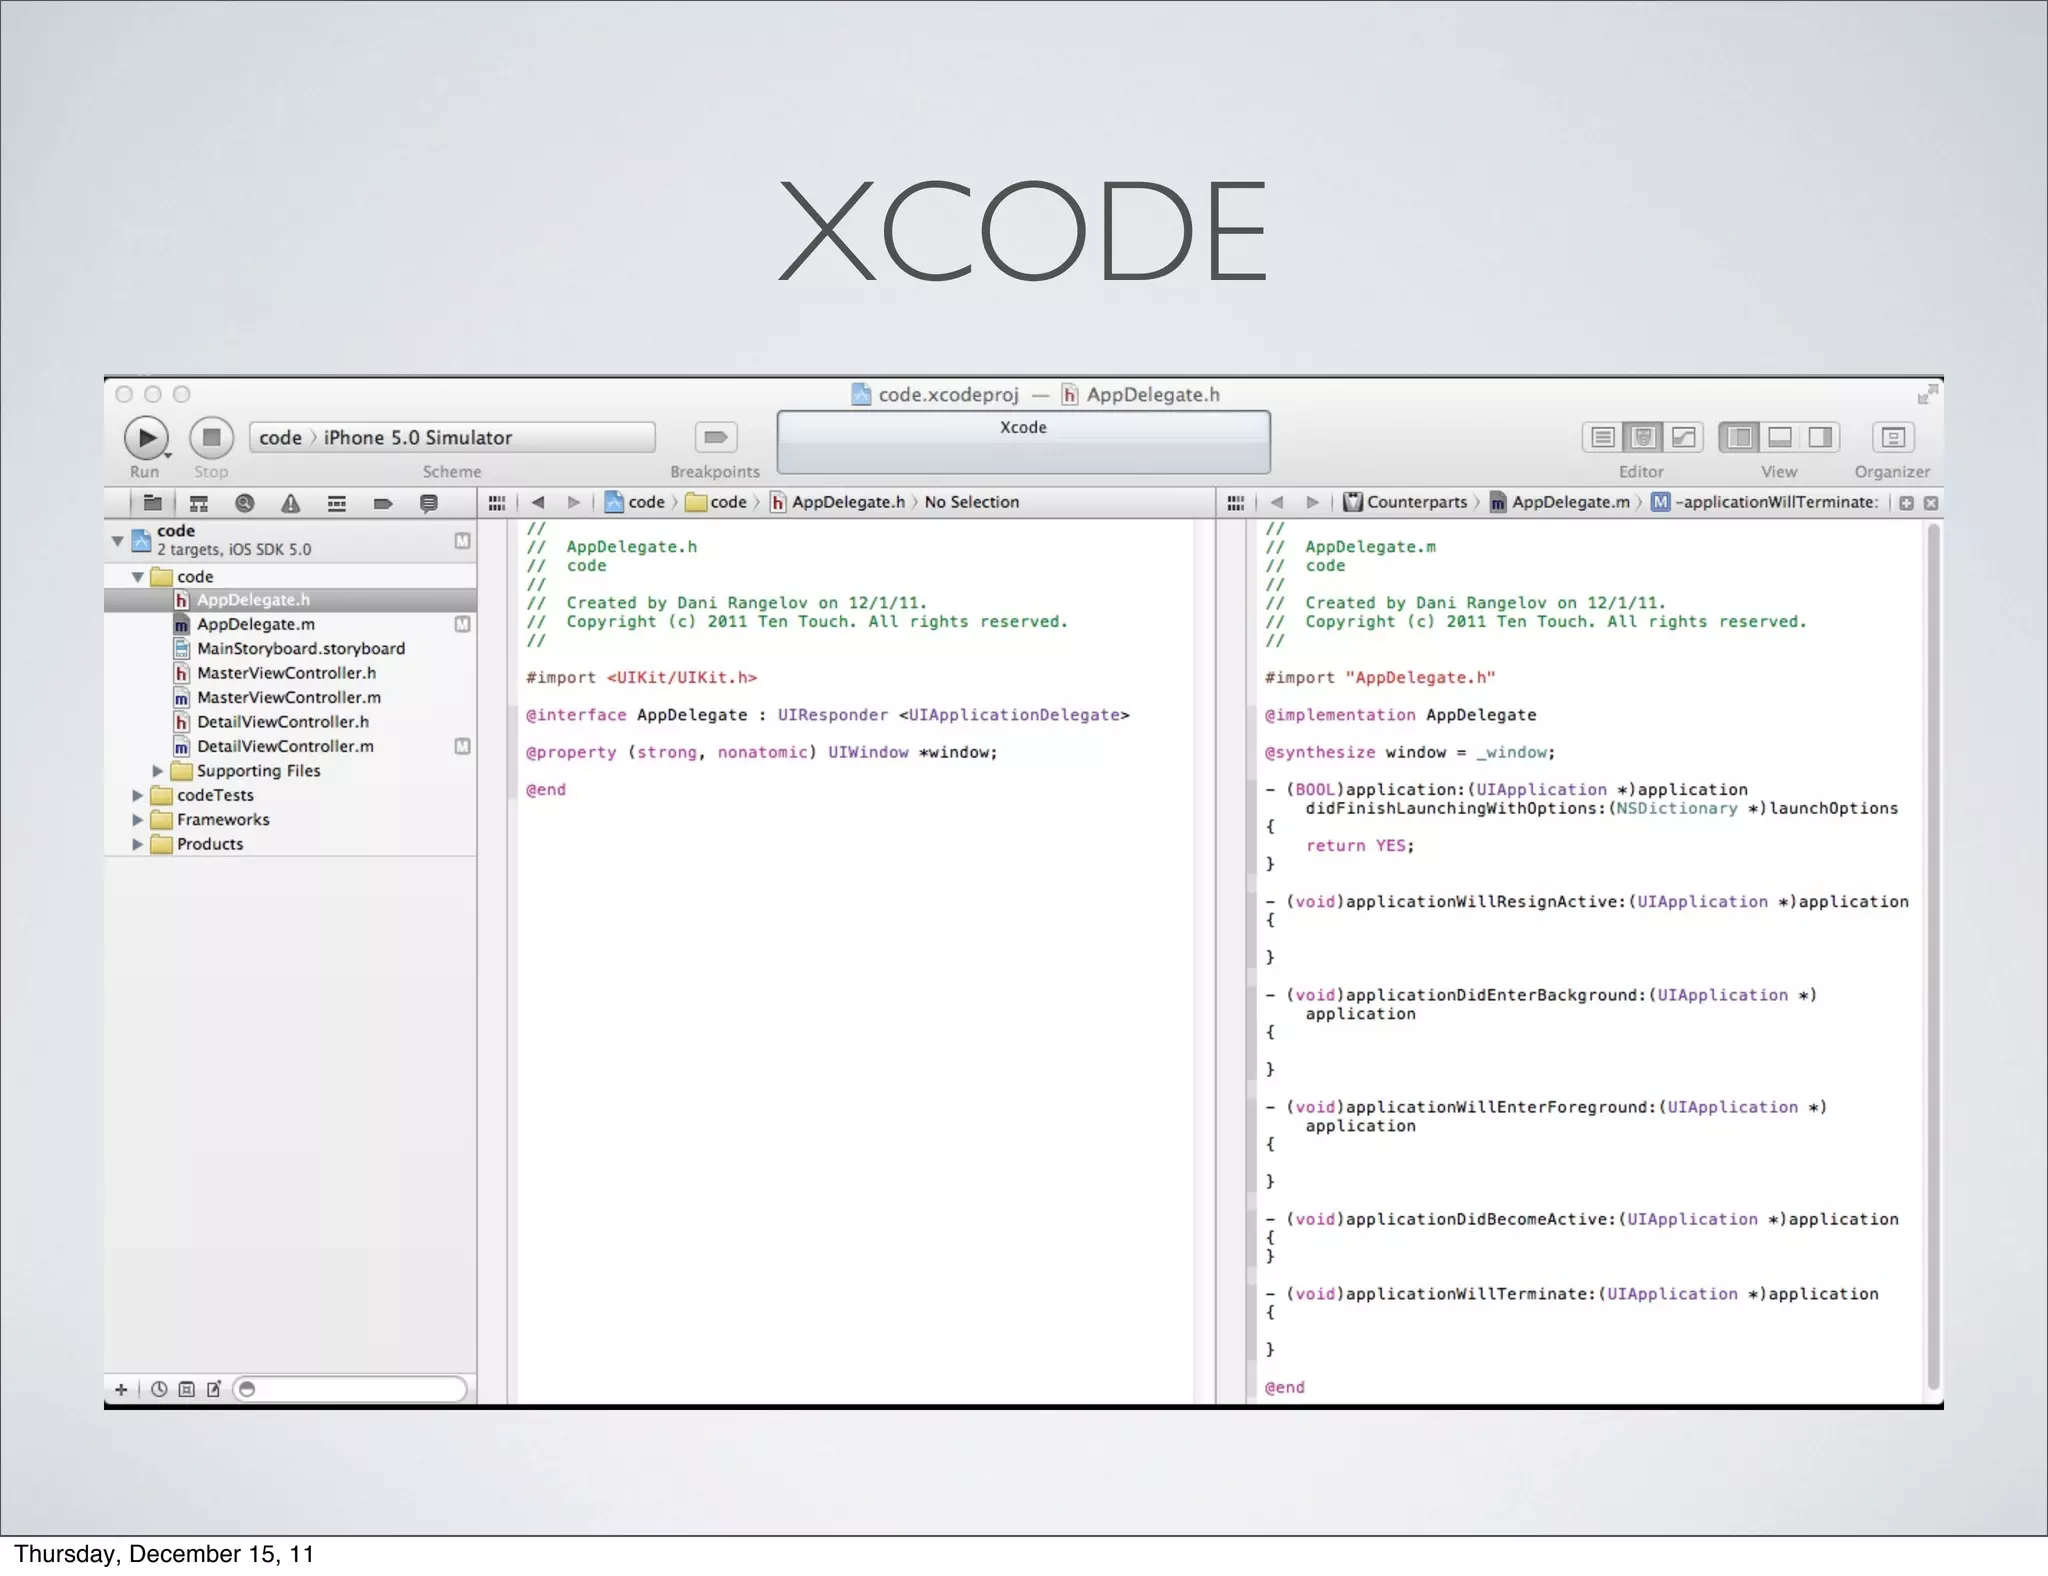The width and height of the screenshot is (2048, 1576).
Task: Show the Breakpoint navigator
Action: [x=382, y=503]
